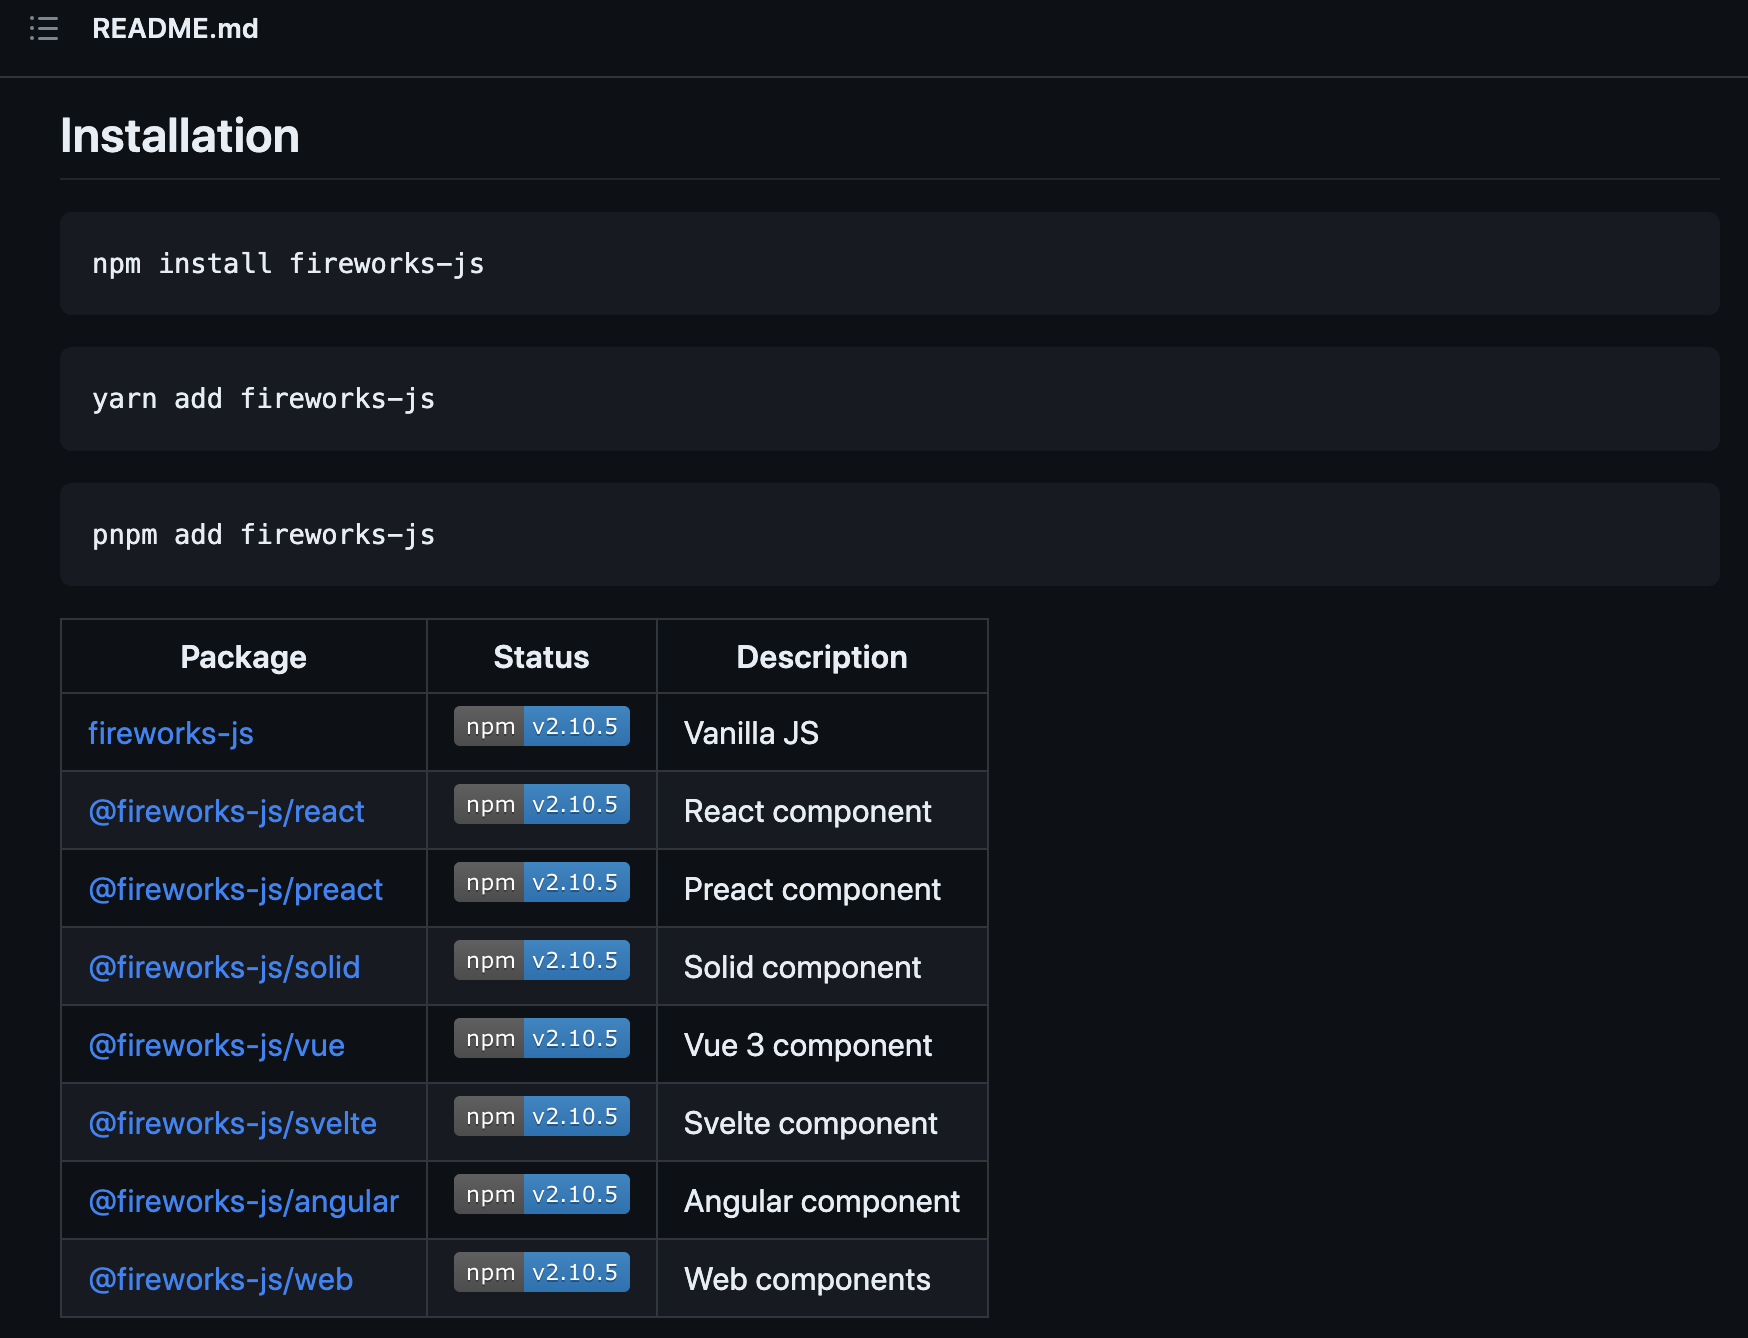Open the @fireworks-js/react package link
The width and height of the screenshot is (1748, 1338).
point(227,811)
